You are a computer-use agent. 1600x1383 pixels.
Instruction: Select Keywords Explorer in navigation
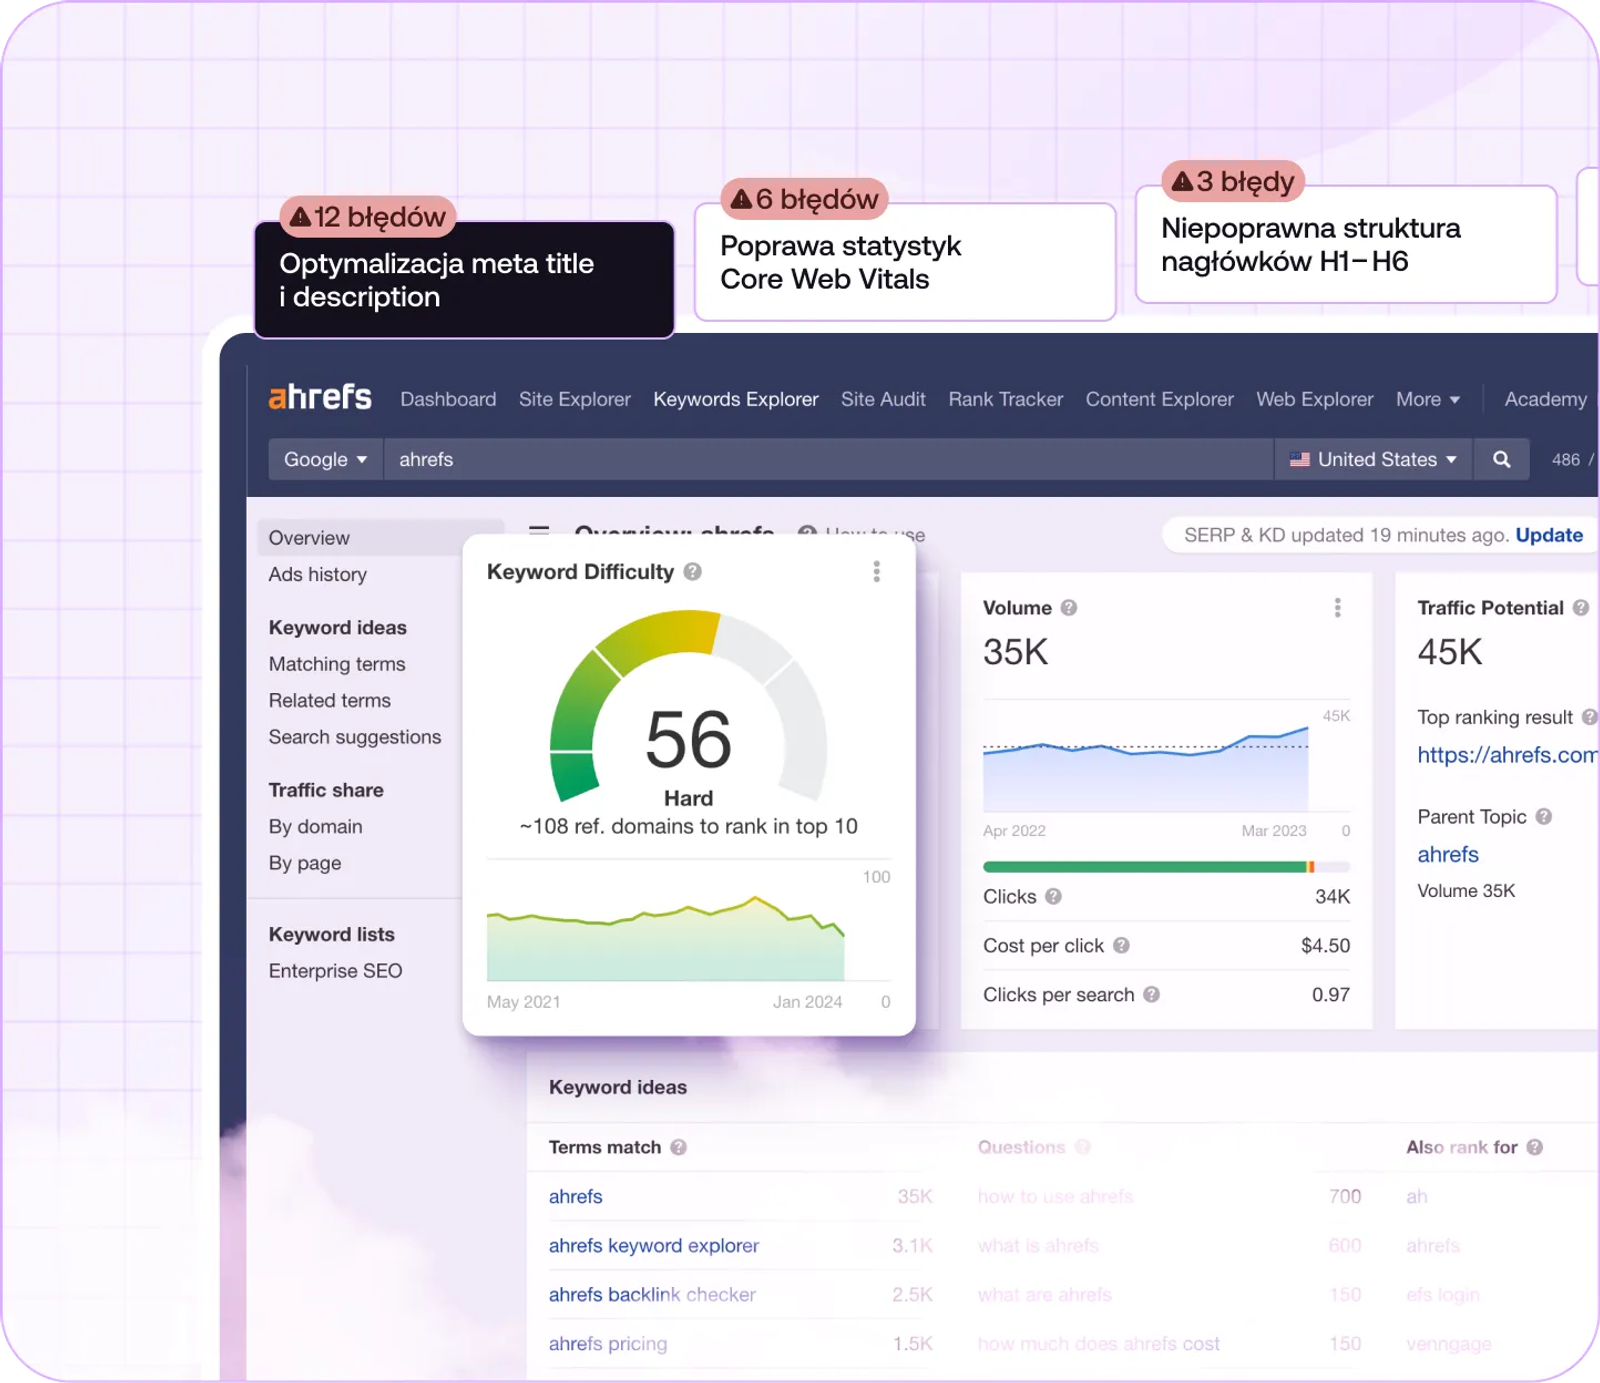click(x=736, y=399)
